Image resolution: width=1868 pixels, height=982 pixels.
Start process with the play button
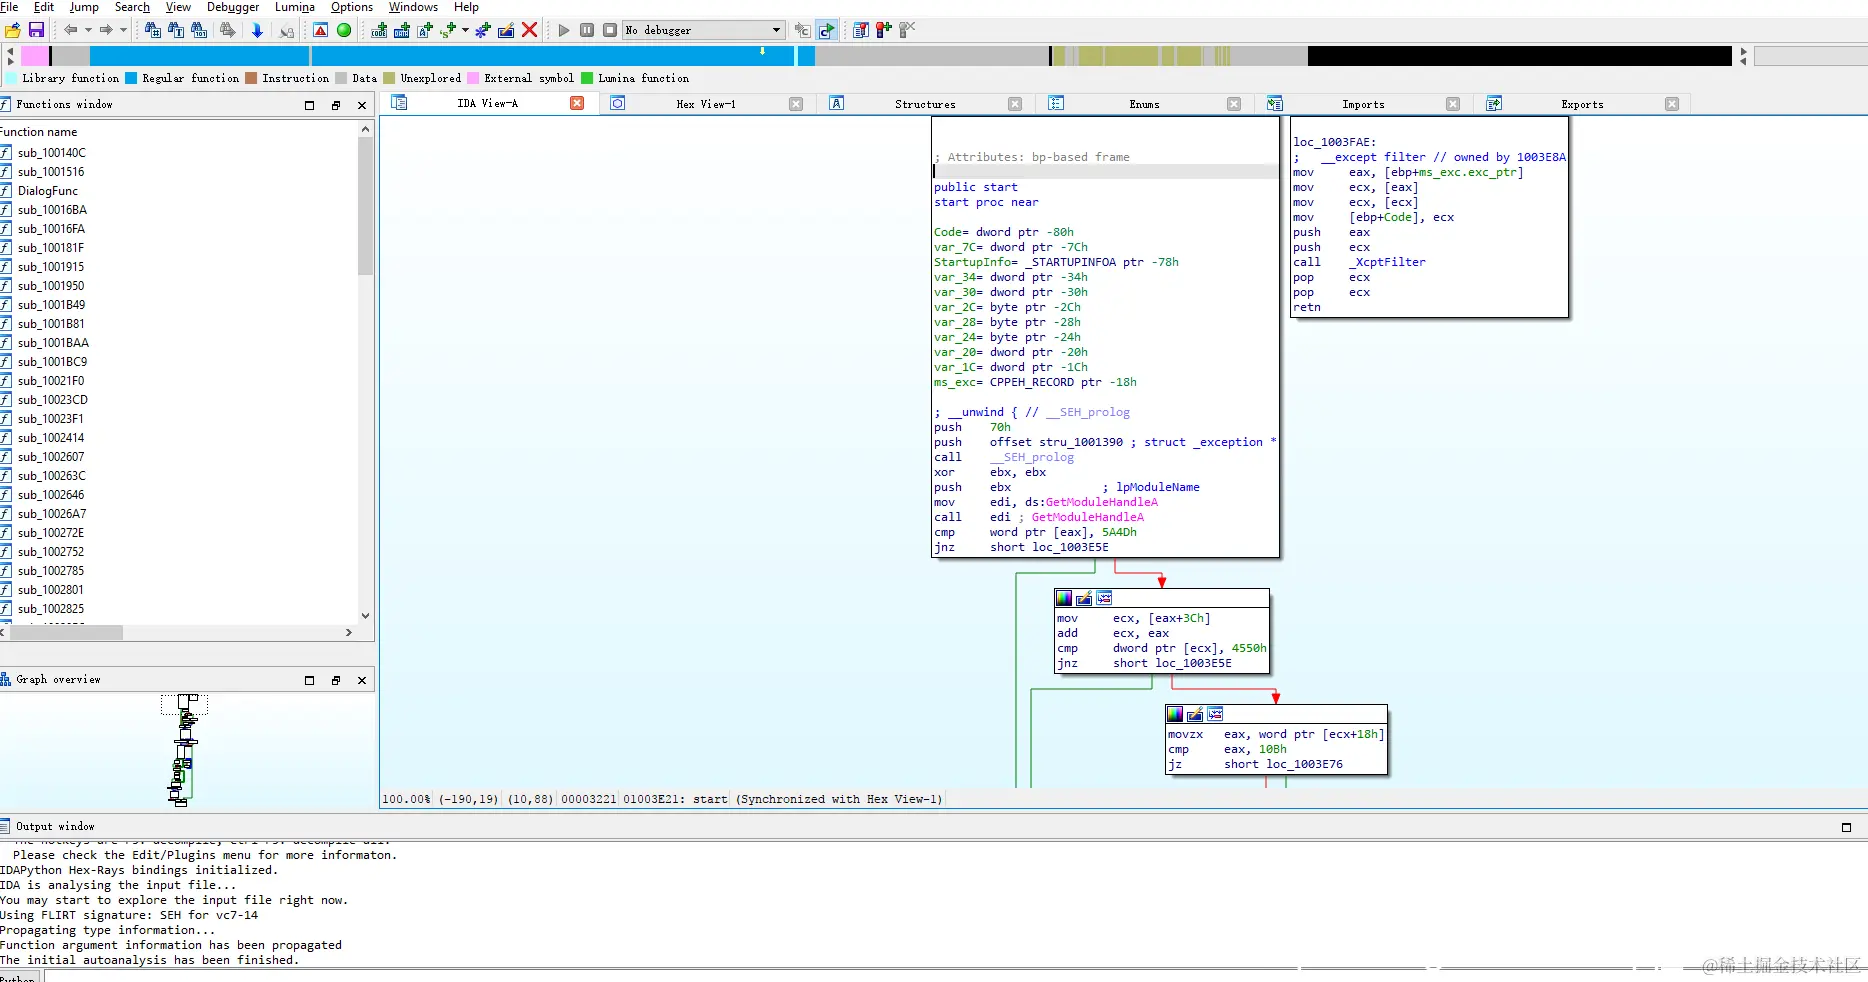pyautogui.click(x=564, y=30)
